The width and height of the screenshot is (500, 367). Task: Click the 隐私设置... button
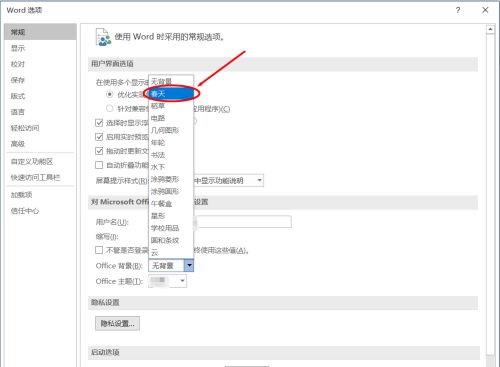coord(117,323)
